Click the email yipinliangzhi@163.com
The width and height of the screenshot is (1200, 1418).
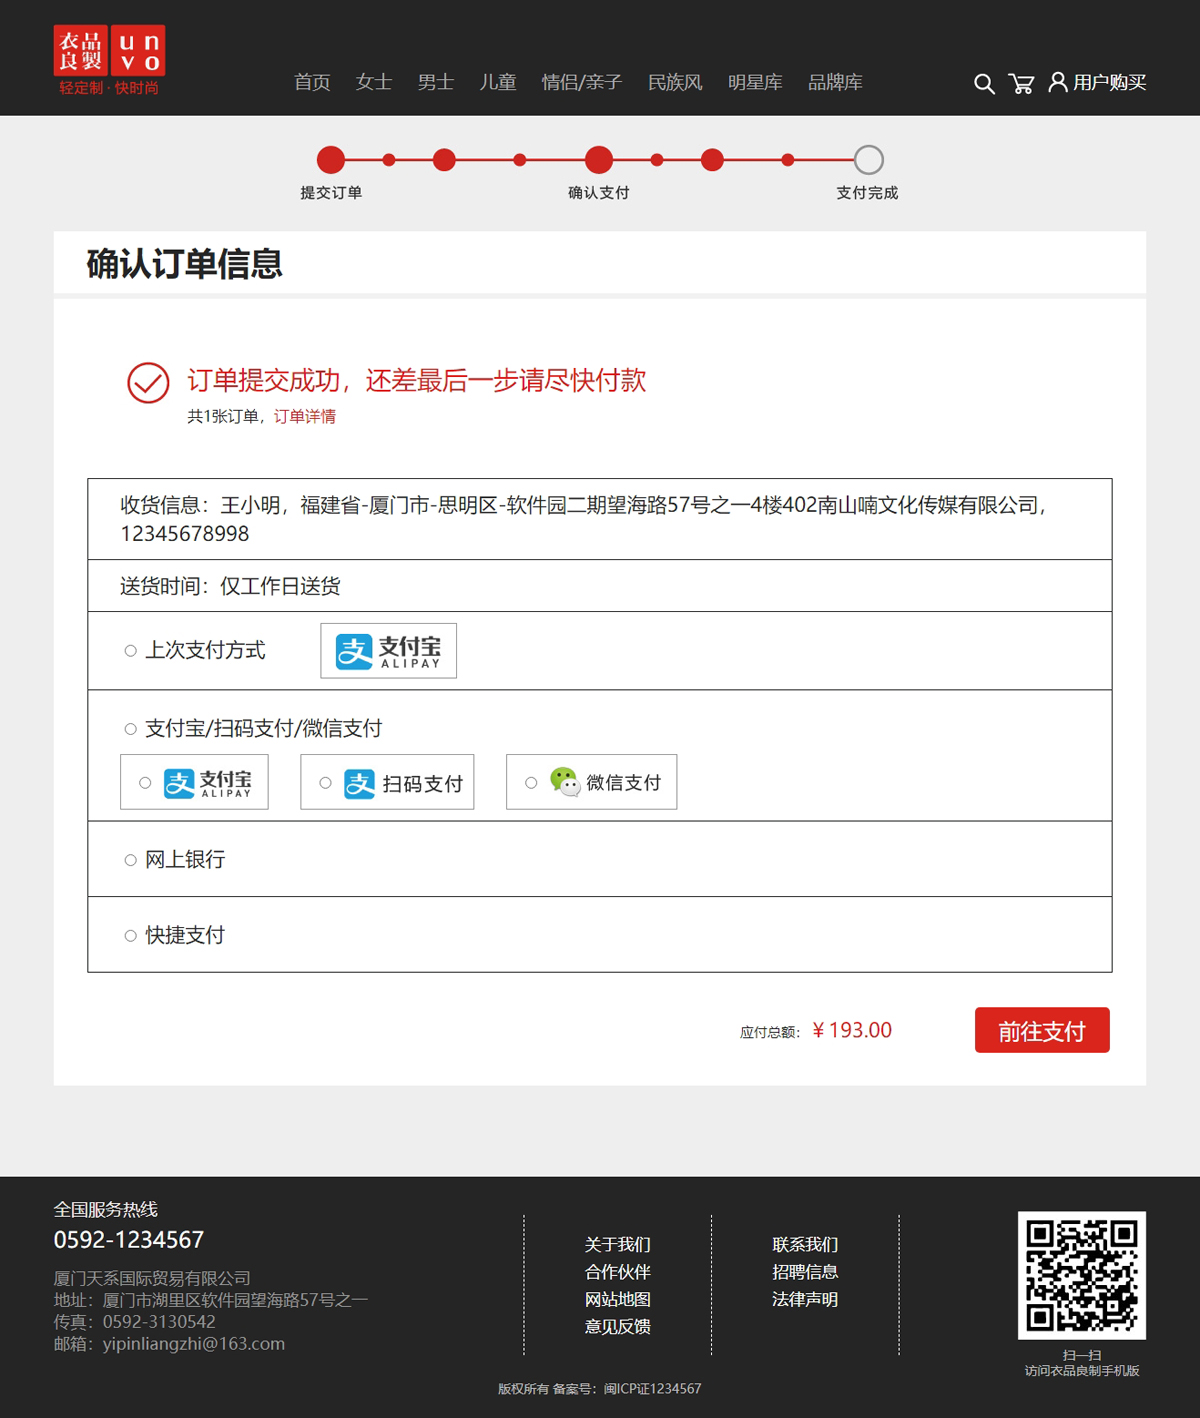point(194,1344)
